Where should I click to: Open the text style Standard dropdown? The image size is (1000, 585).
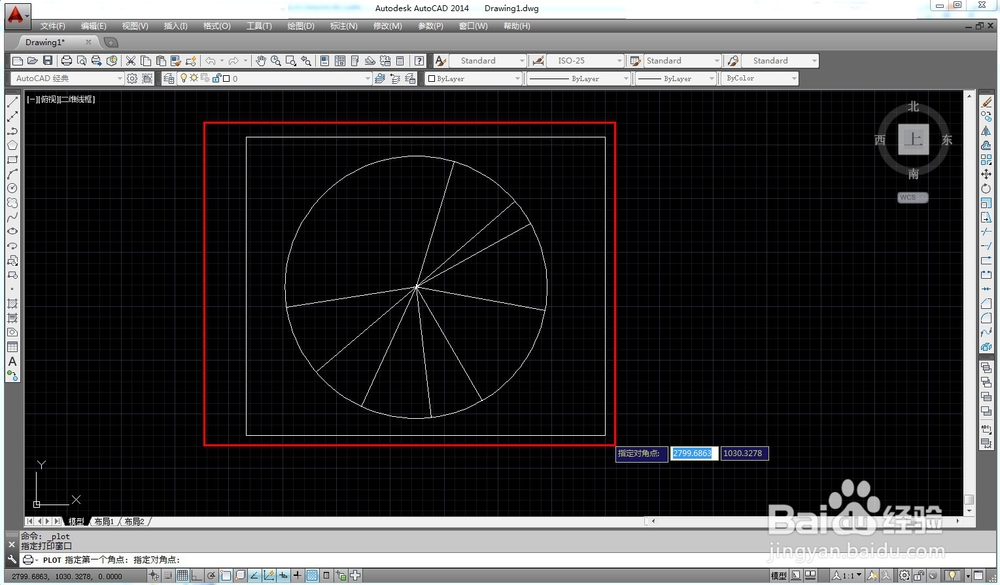(488, 61)
